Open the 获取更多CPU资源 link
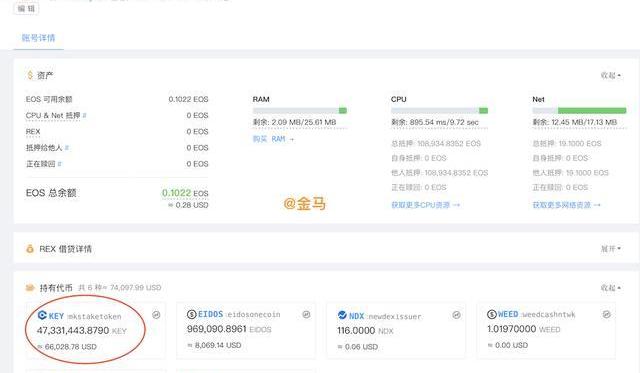Viewport: 640px width, 373px height. (425, 205)
